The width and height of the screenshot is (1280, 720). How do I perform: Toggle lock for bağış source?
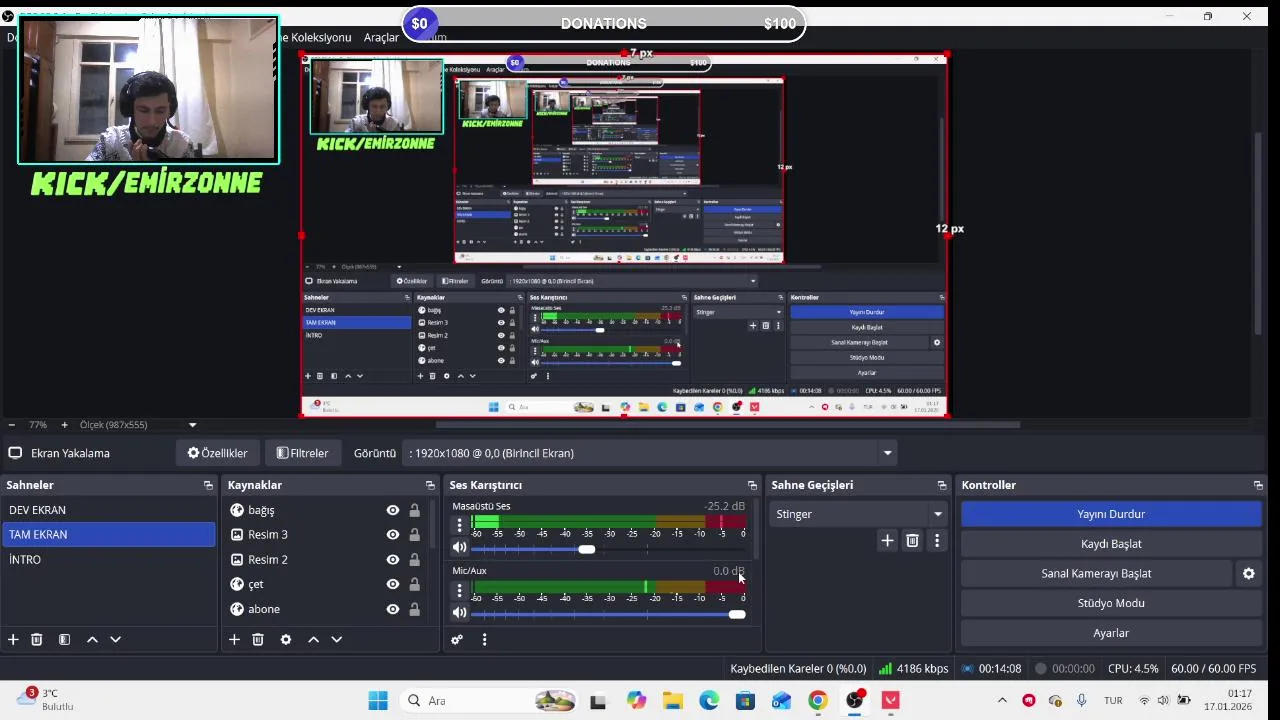[x=414, y=510]
